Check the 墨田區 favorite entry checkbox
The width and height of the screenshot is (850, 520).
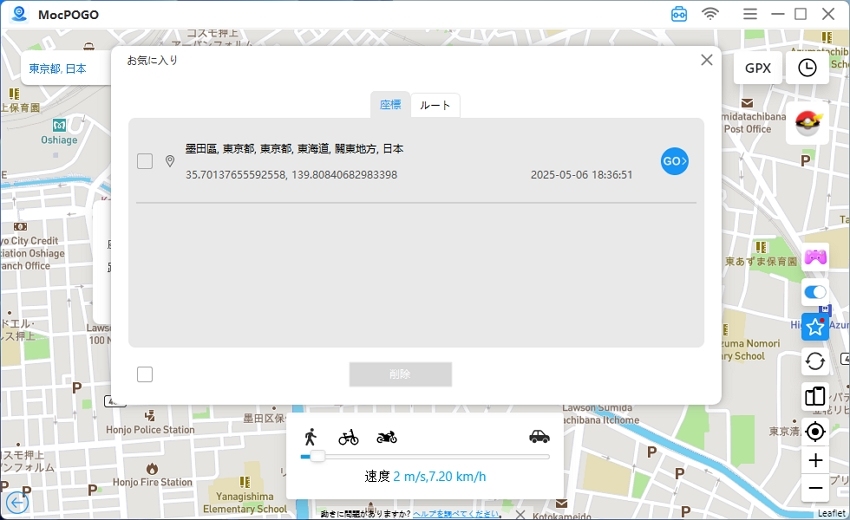point(145,161)
